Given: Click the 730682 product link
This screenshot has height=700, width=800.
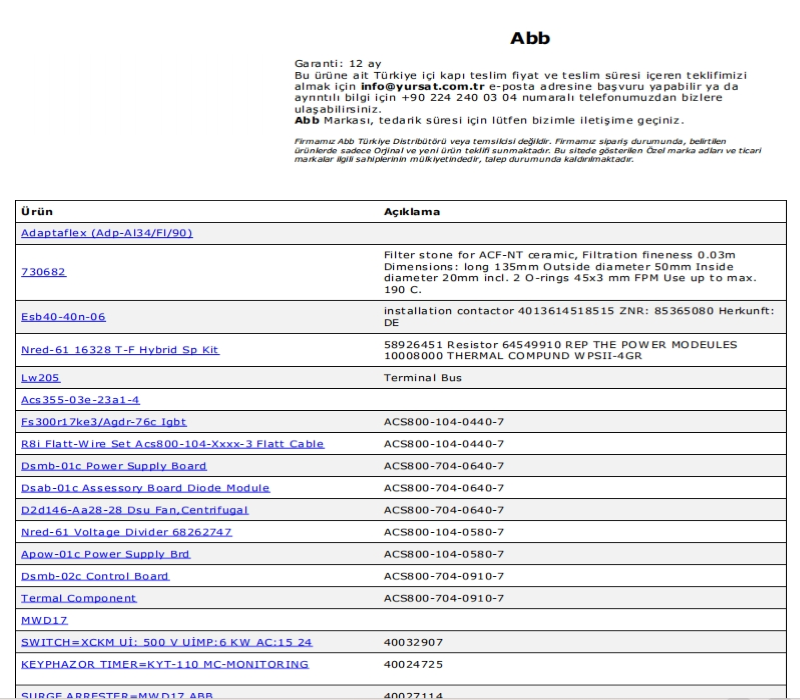Looking at the screenshot, I should (x=43, y=272).
